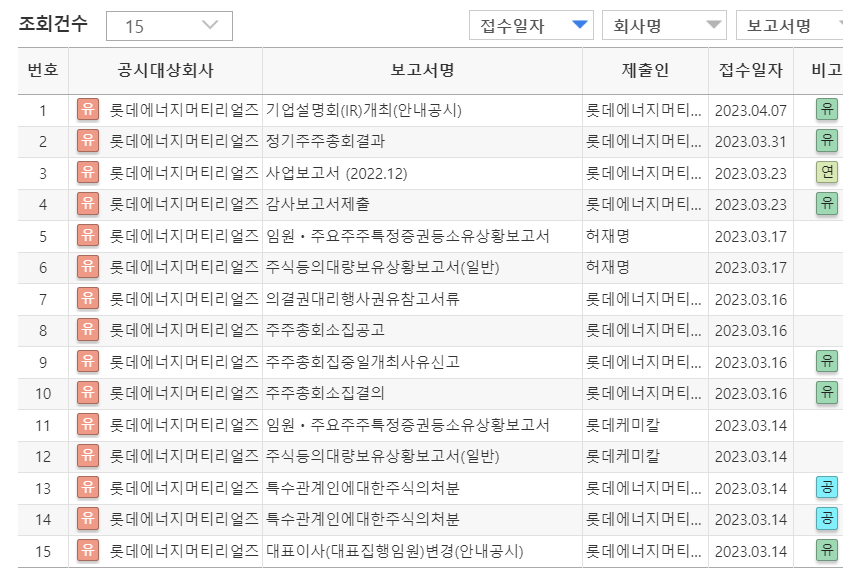The image size is (851, 575).
Task: Click the green 유 remark badge for 기업설명회(IR)개최
Action: click(827, 109)
